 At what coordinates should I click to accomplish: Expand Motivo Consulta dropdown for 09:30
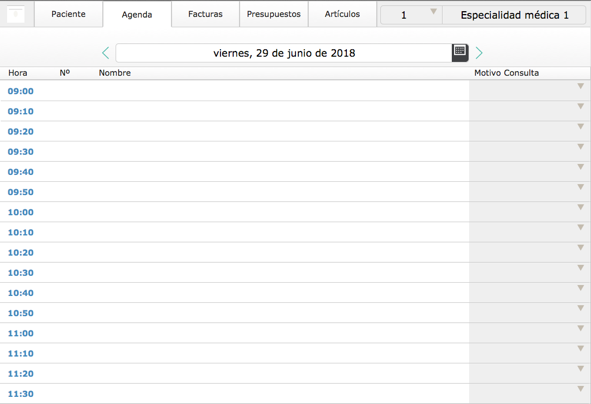(x=580, y=147)
